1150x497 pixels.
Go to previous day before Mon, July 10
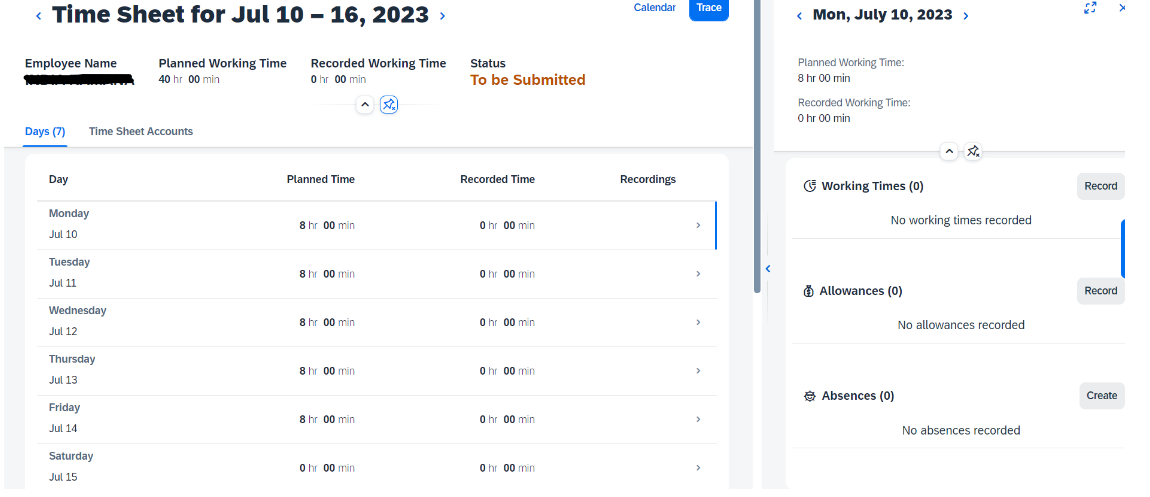(799, 15)
